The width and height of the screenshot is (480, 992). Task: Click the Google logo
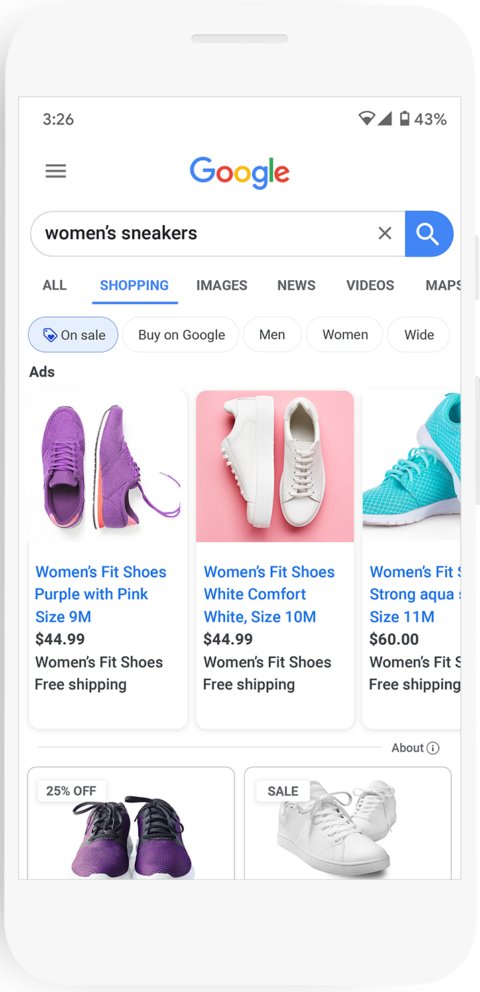[240, 172]
